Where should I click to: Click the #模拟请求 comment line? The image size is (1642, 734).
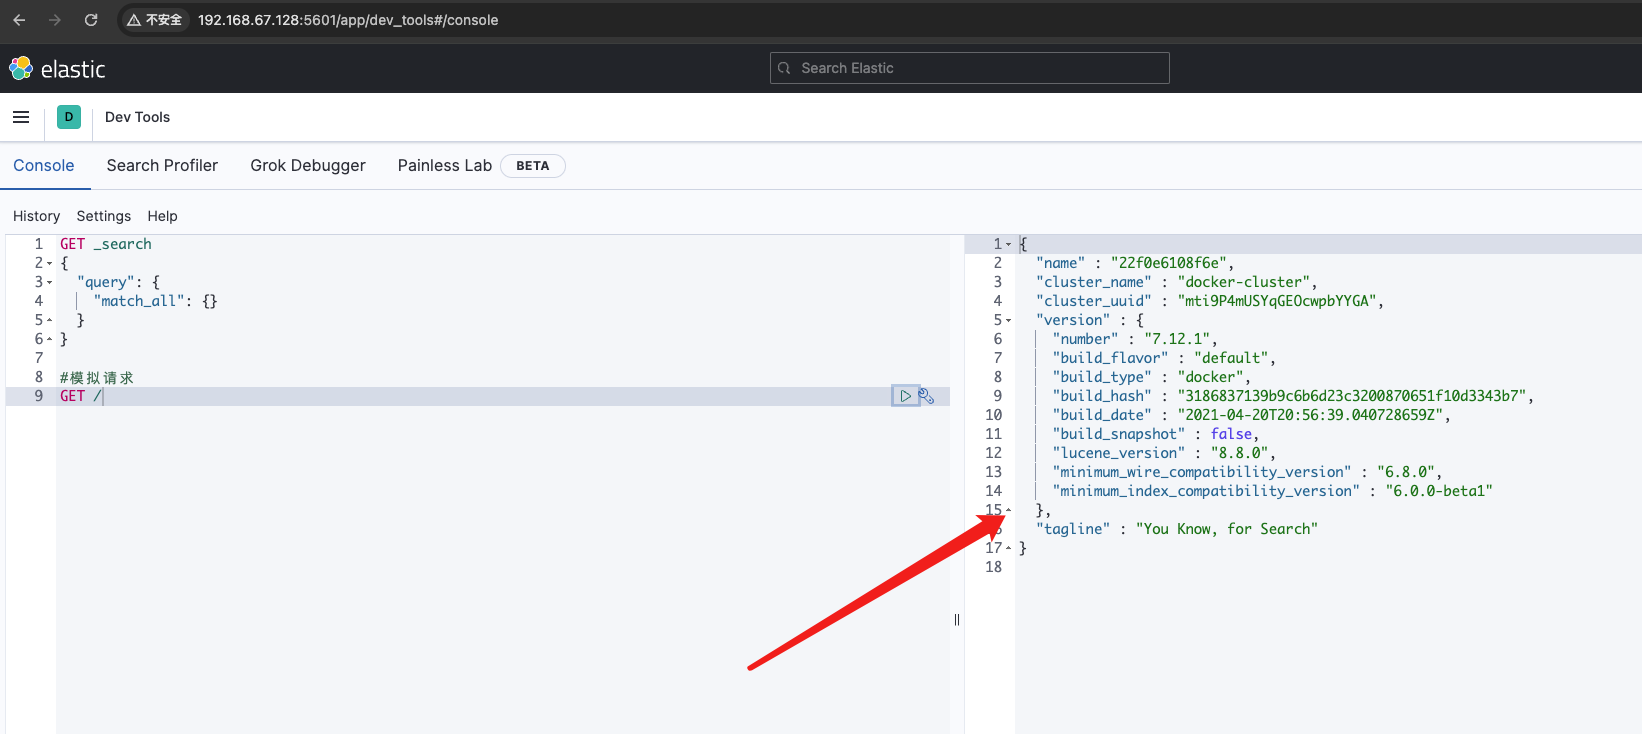(97, 377)
